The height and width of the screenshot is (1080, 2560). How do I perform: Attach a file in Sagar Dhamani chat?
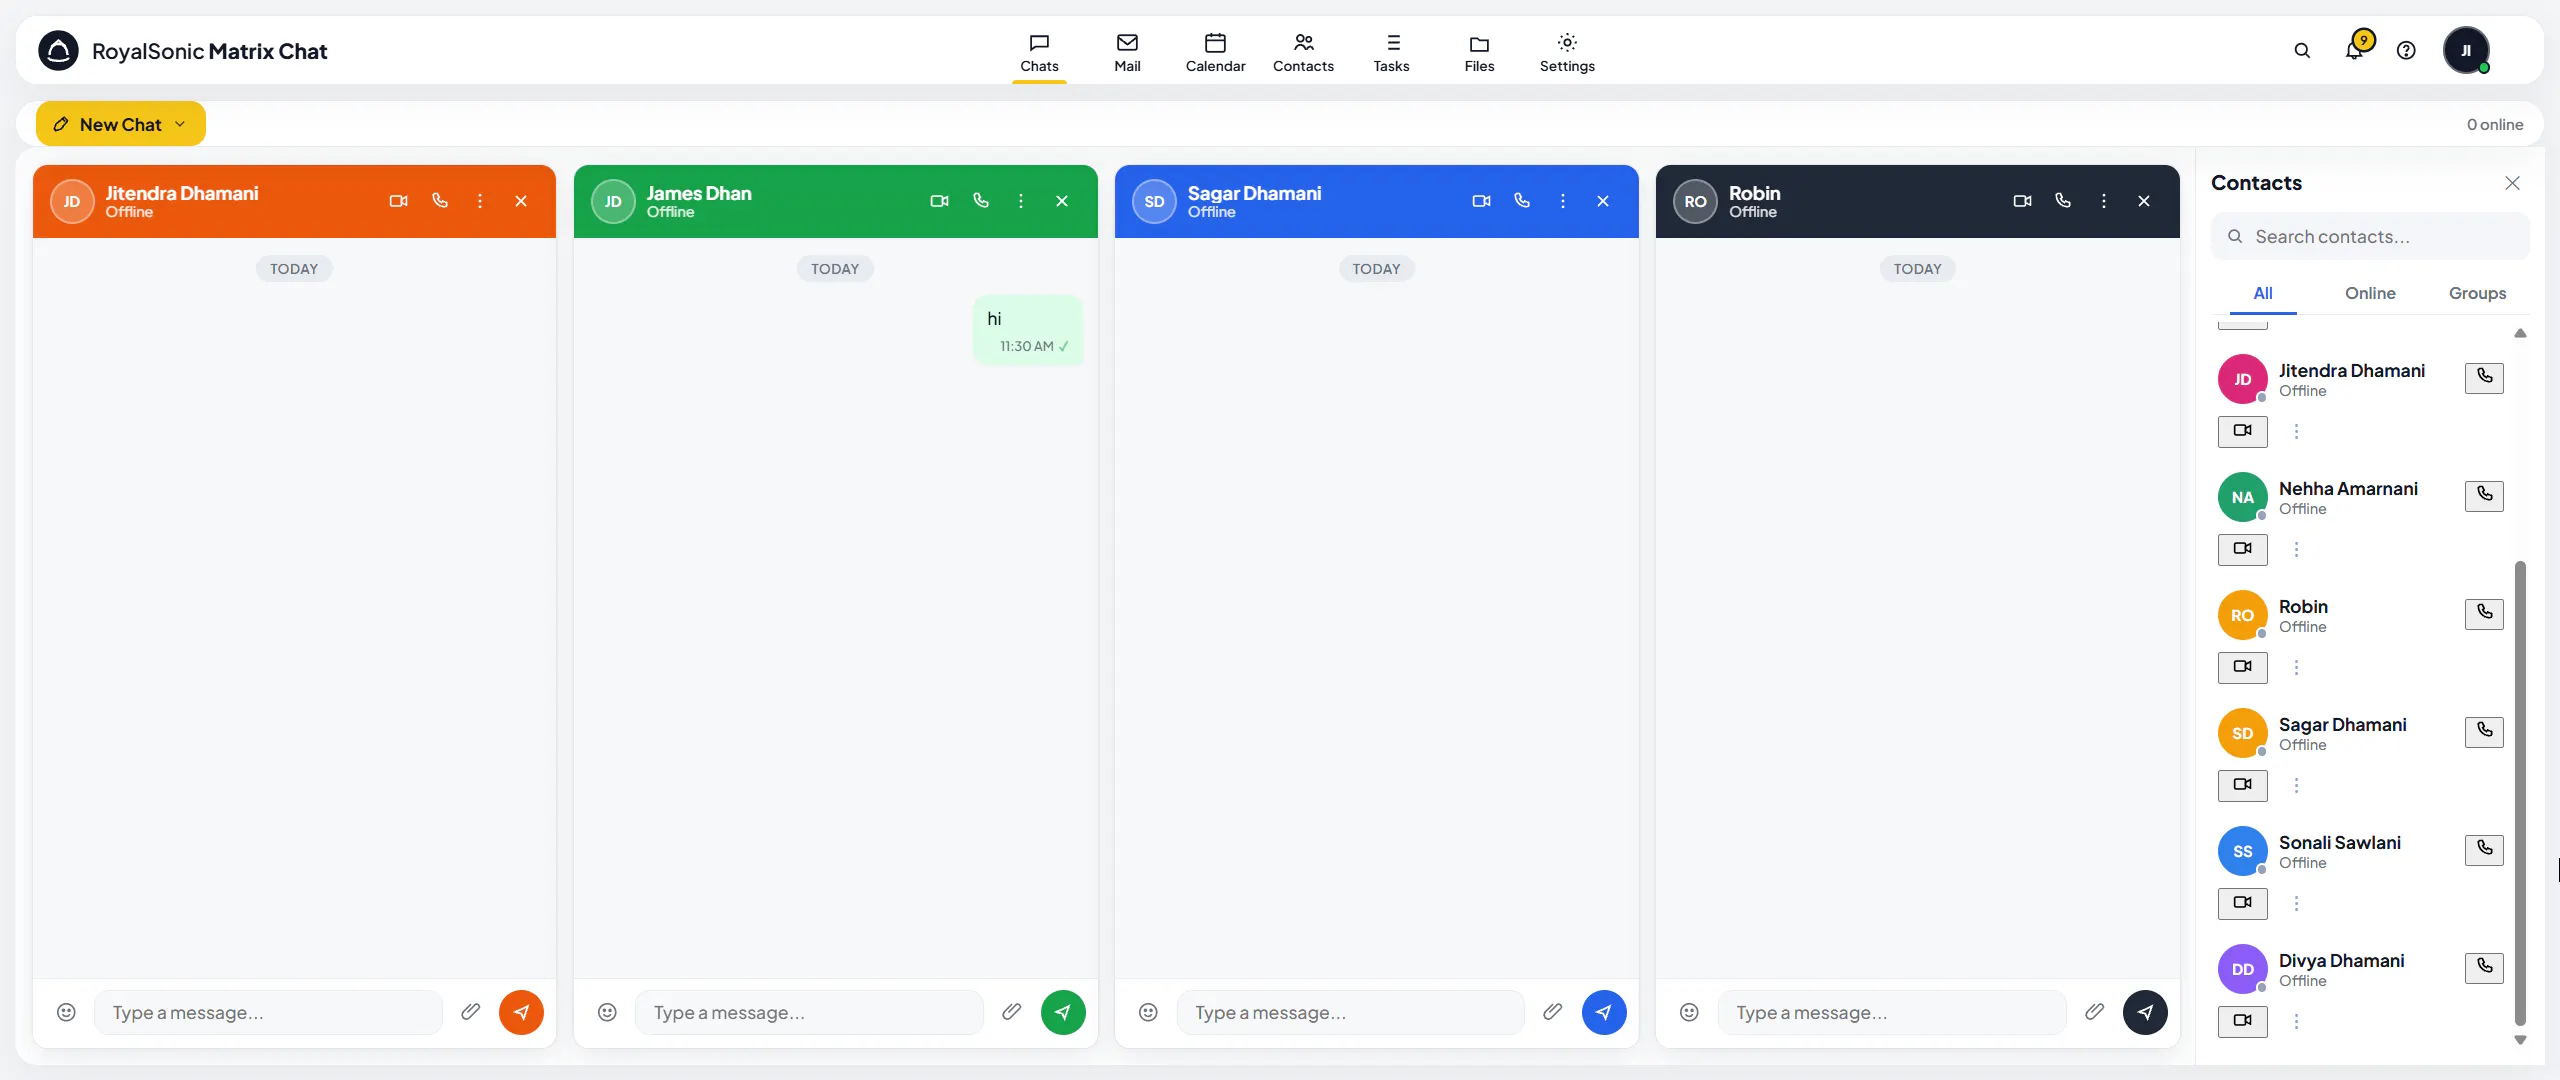coord(1552,1012)
